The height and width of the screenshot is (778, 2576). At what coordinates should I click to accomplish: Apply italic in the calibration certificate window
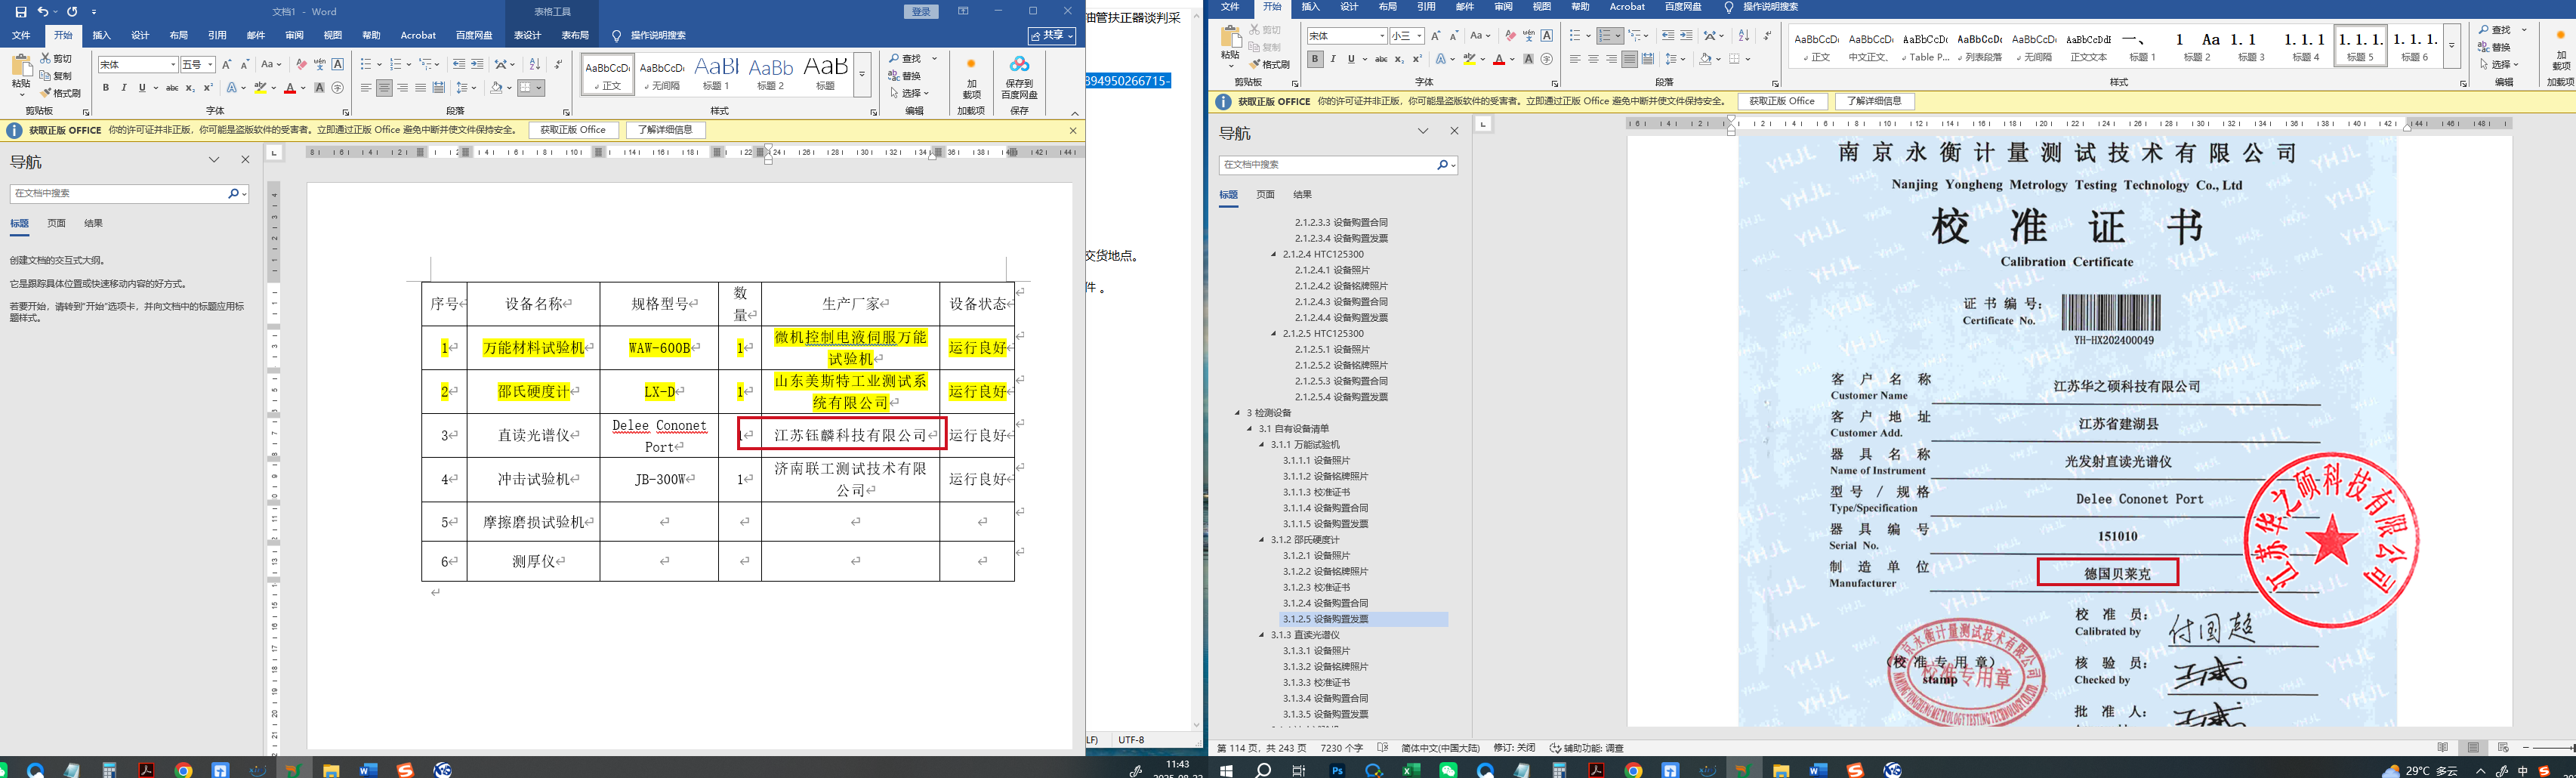1333,59
